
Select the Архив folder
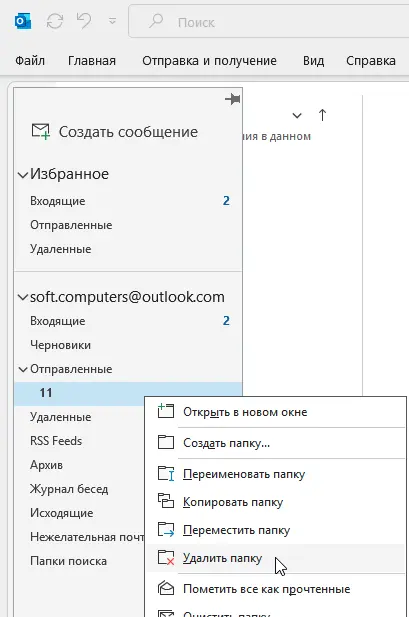(46, 465)
